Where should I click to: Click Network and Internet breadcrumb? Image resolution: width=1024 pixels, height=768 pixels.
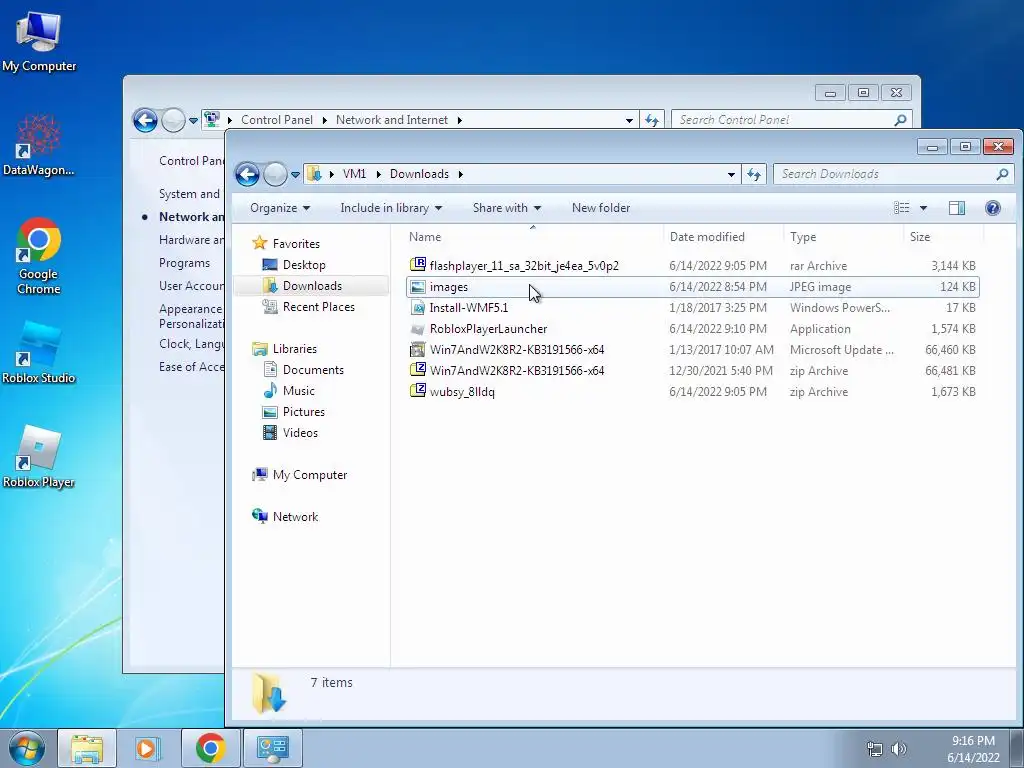[392, 120]
